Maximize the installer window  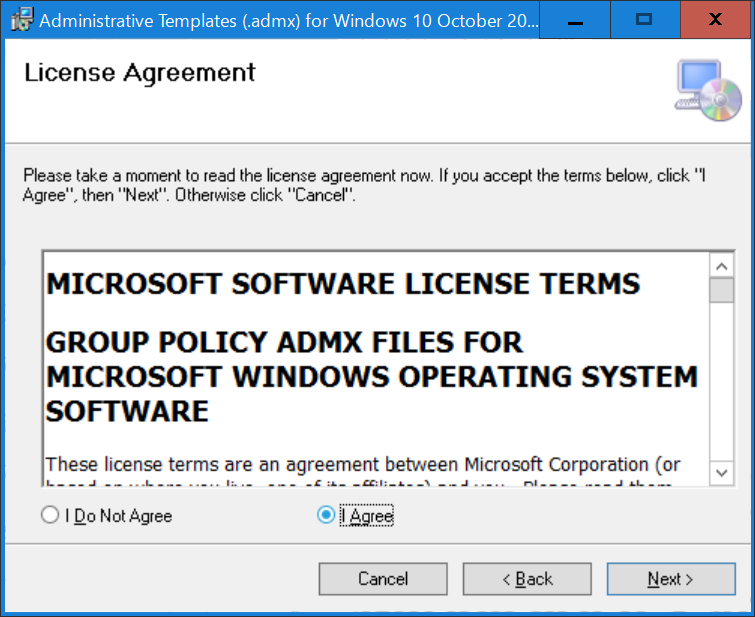pos(644,19)
